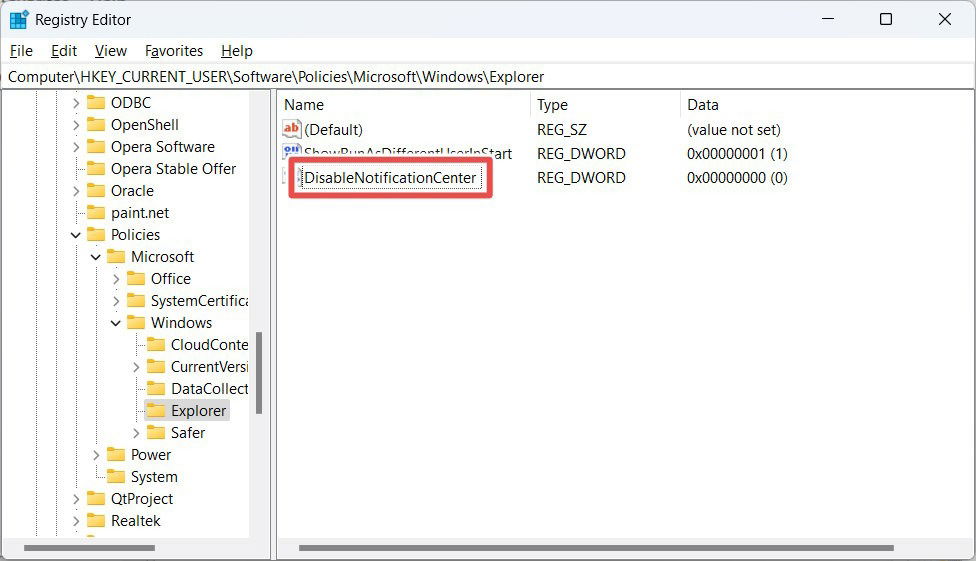Click the ODBC folder icon
Image resolution: width=976 pixels, height=561 pixels.
(96, 103)
